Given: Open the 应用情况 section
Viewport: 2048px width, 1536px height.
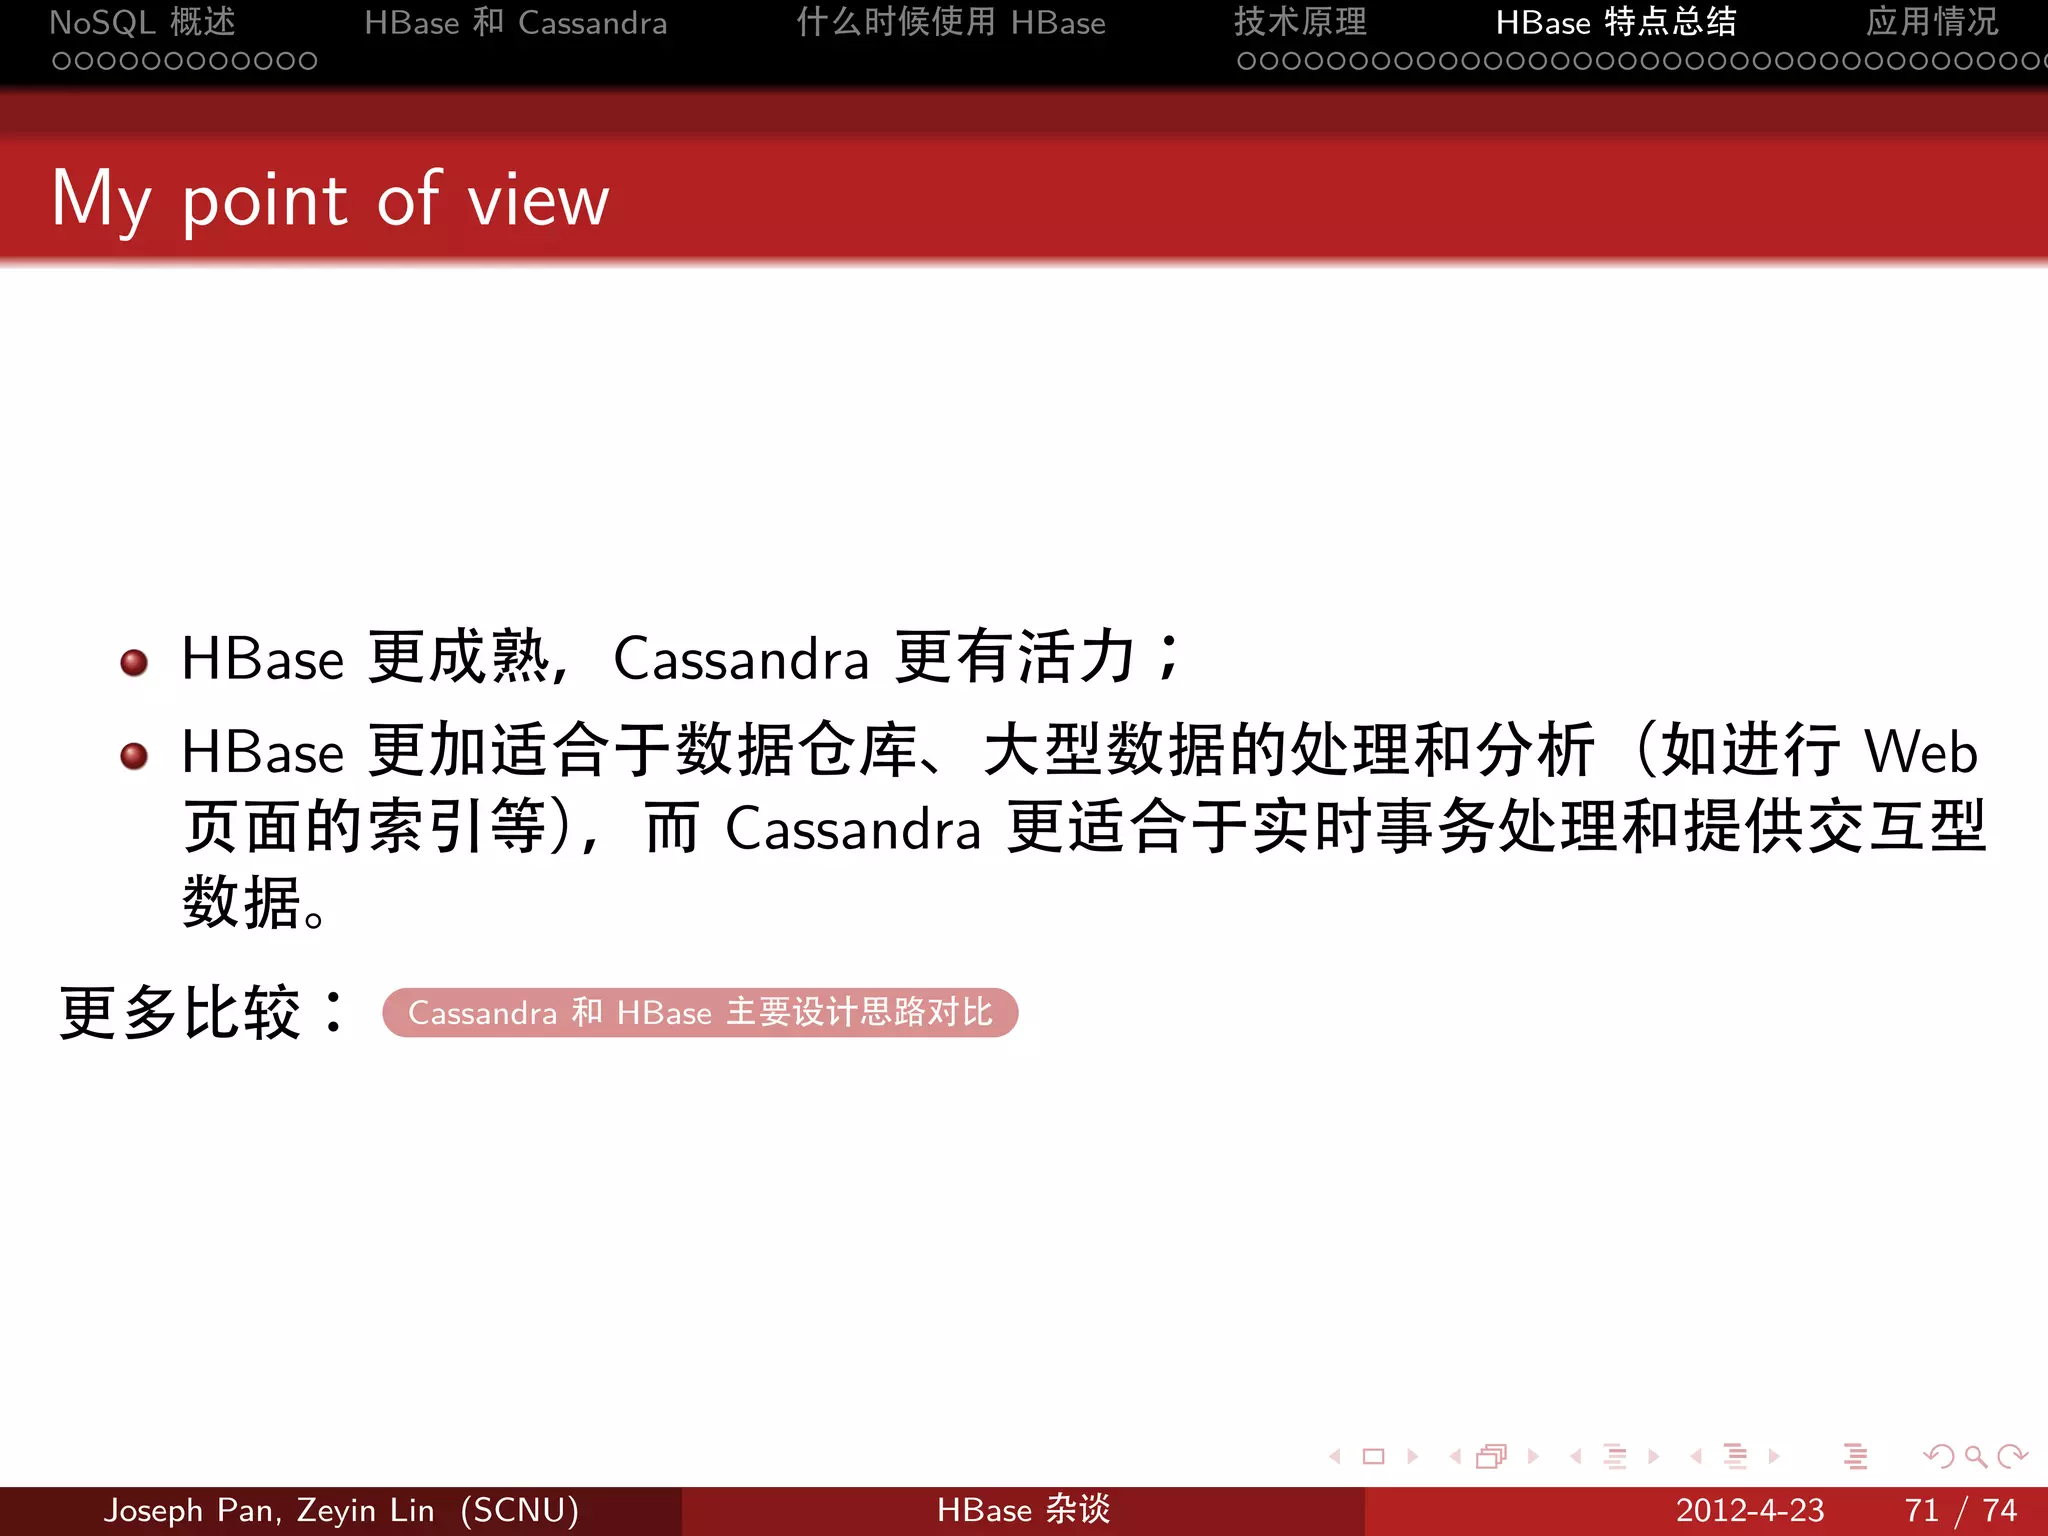Looking at the screenshot, I should [1932, 22].
